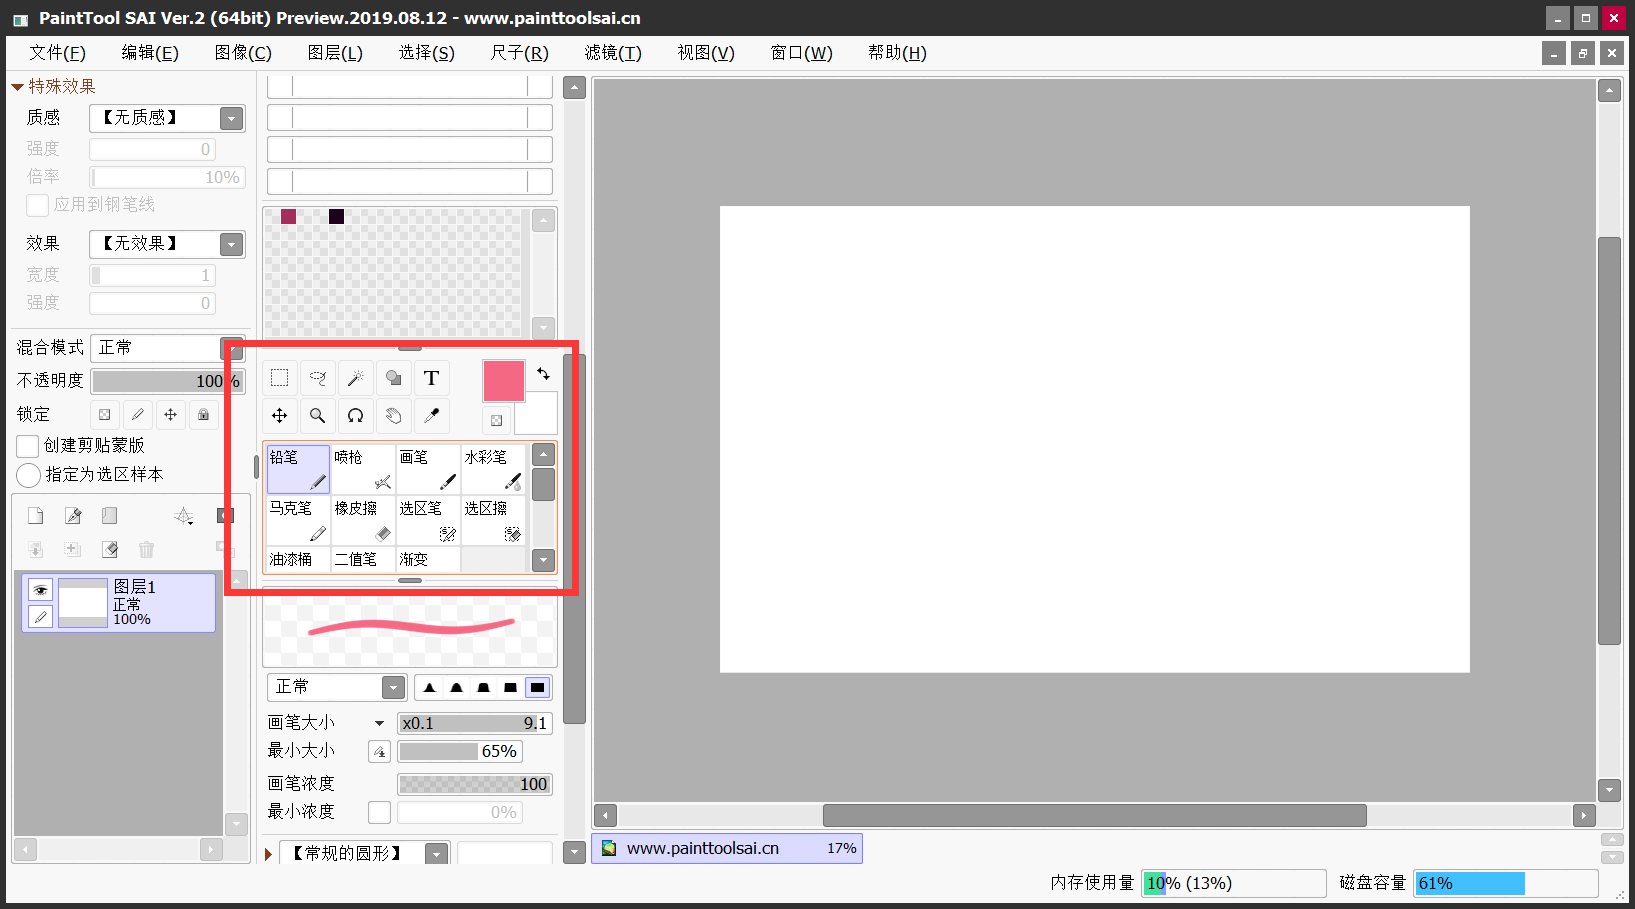The width and height of the screenshot is (1635, 909).
Task: Select the text tool T
Action: (432, 378)
